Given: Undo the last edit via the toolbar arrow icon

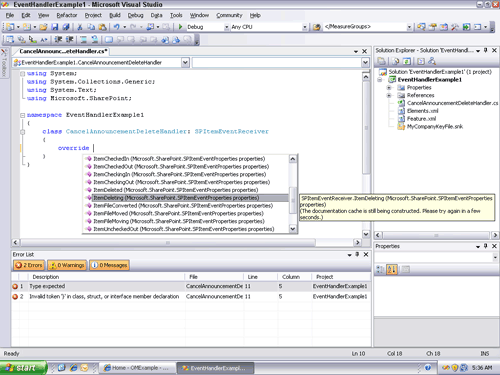Looking at the screenshot, I should pos(116,27).
